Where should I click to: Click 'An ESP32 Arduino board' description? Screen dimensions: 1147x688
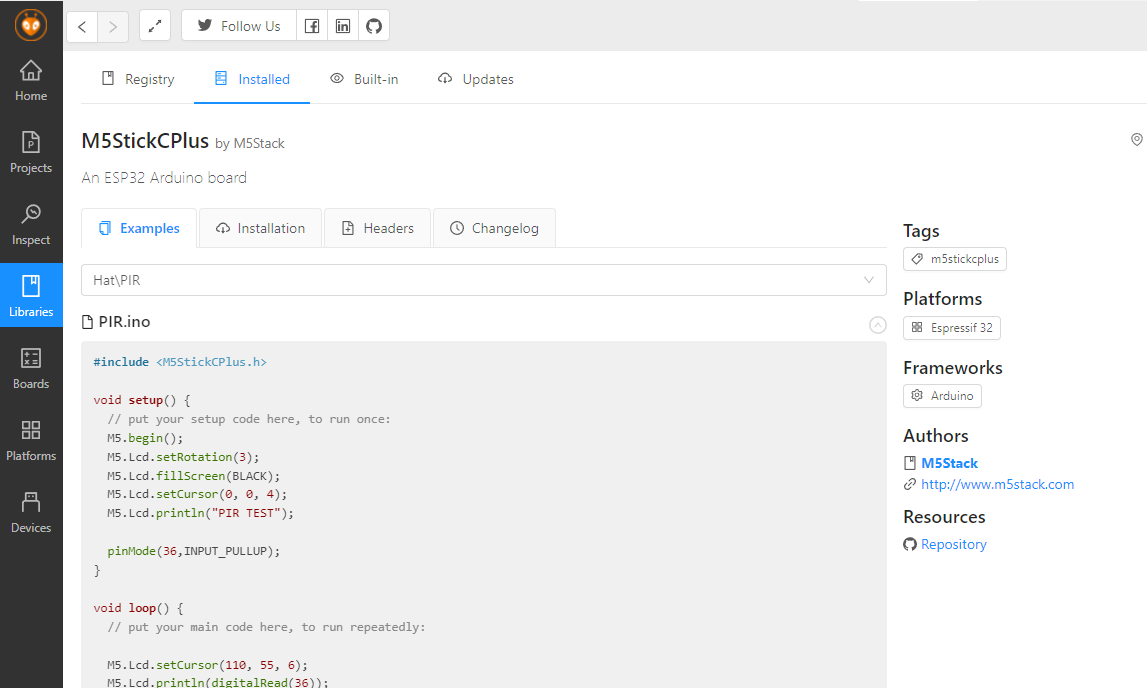164,178
